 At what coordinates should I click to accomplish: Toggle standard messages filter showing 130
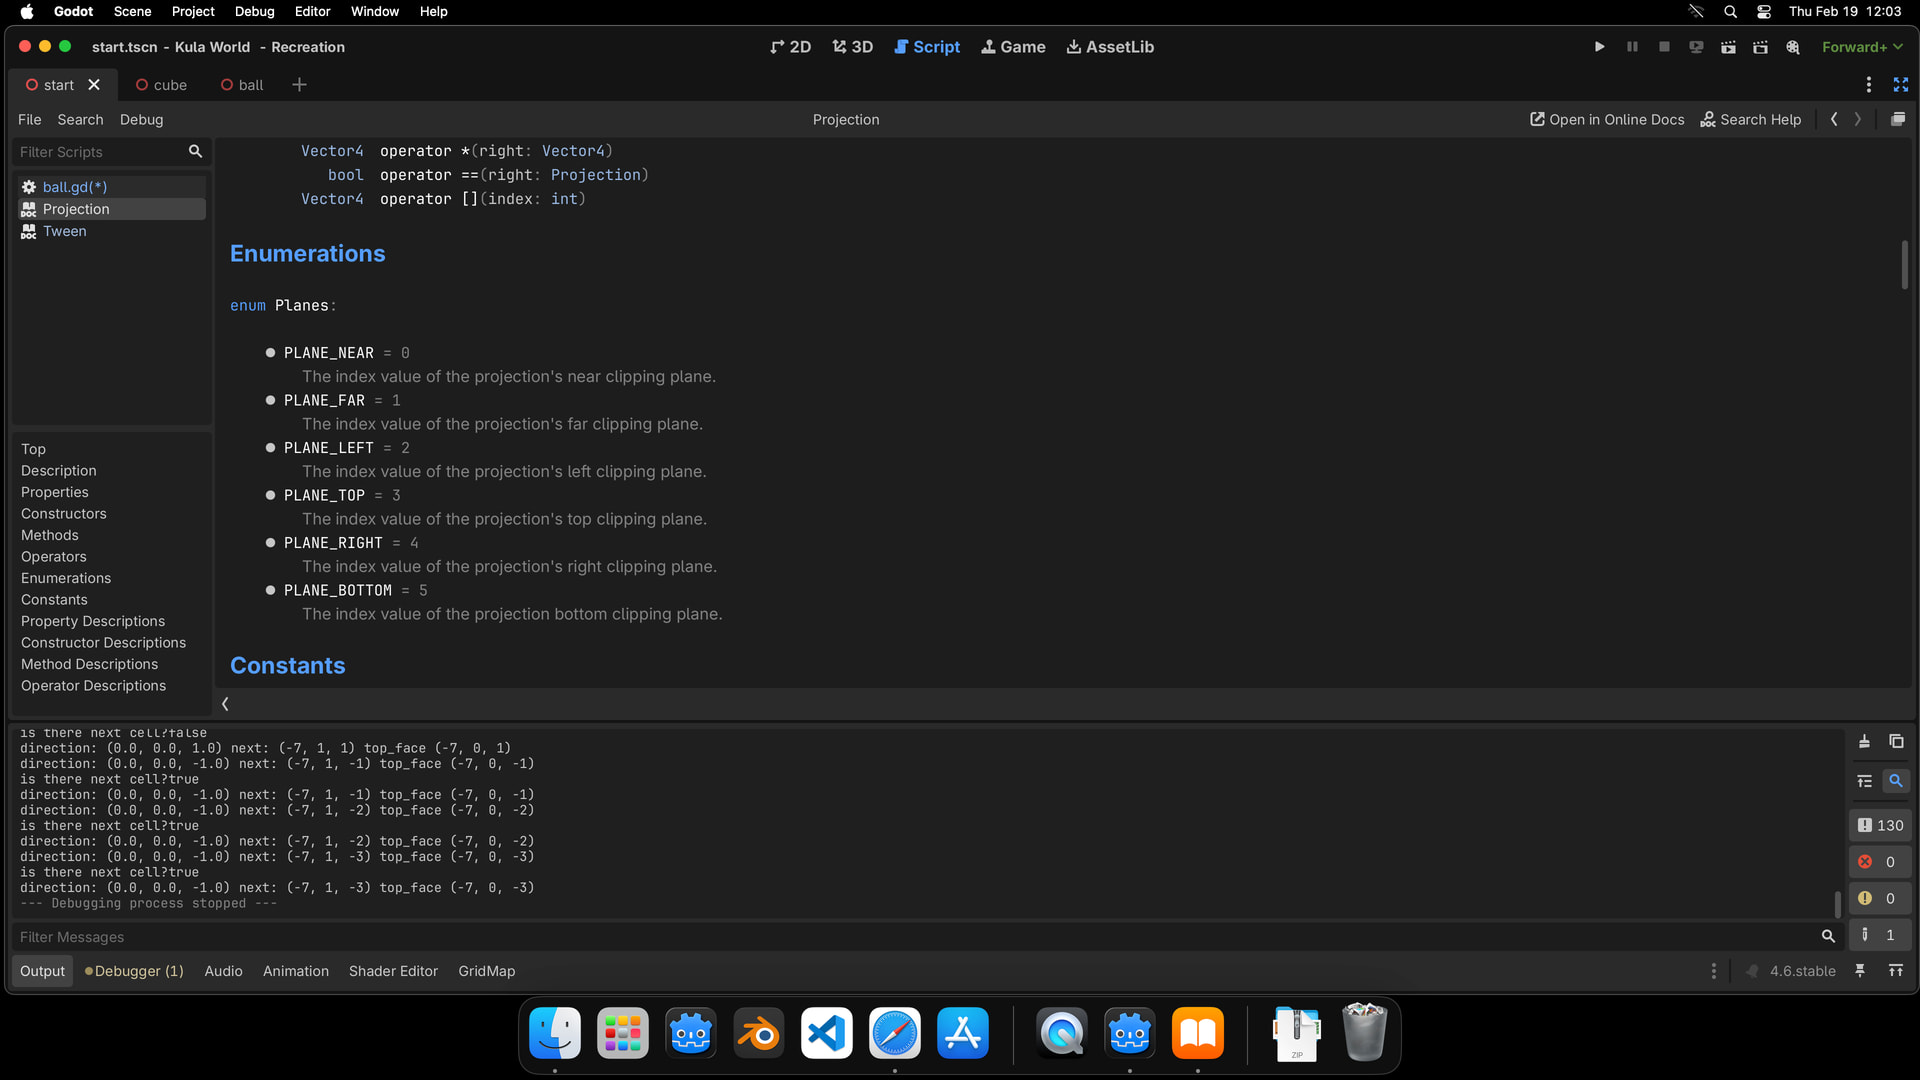(x=1880, y=825)
